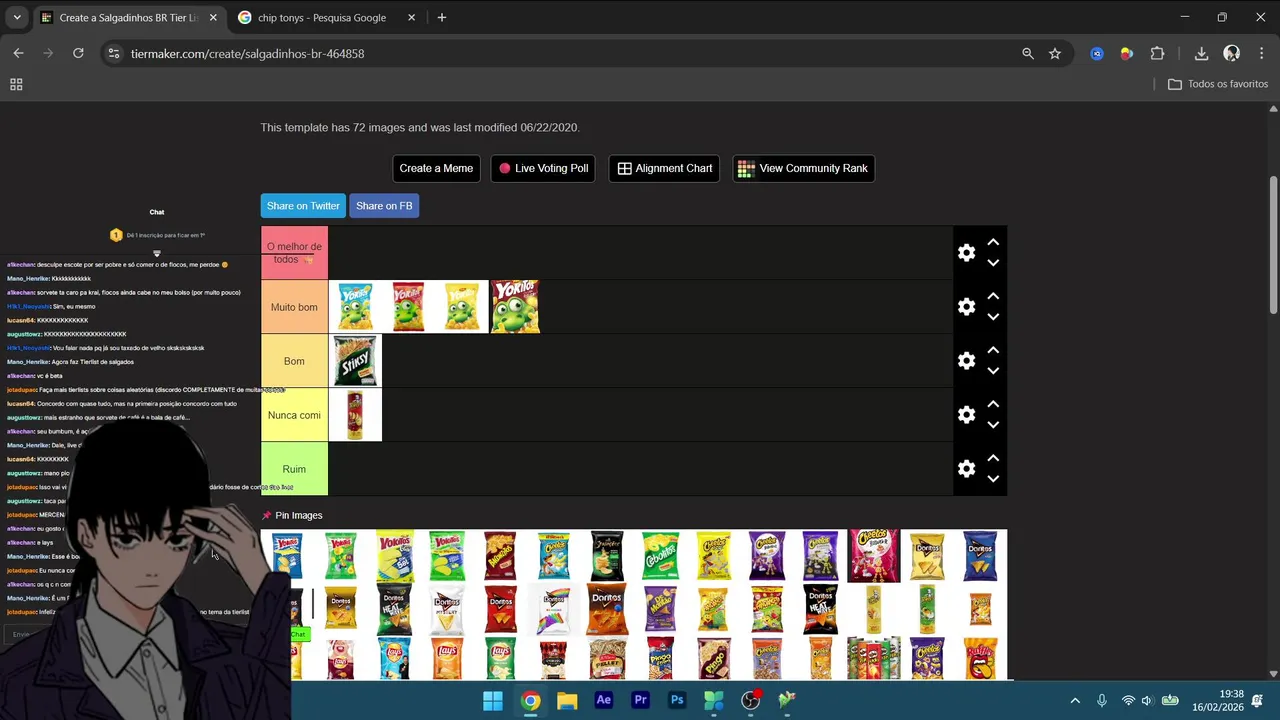Move 'Nunca comi' row down

(x=993, y=425)
